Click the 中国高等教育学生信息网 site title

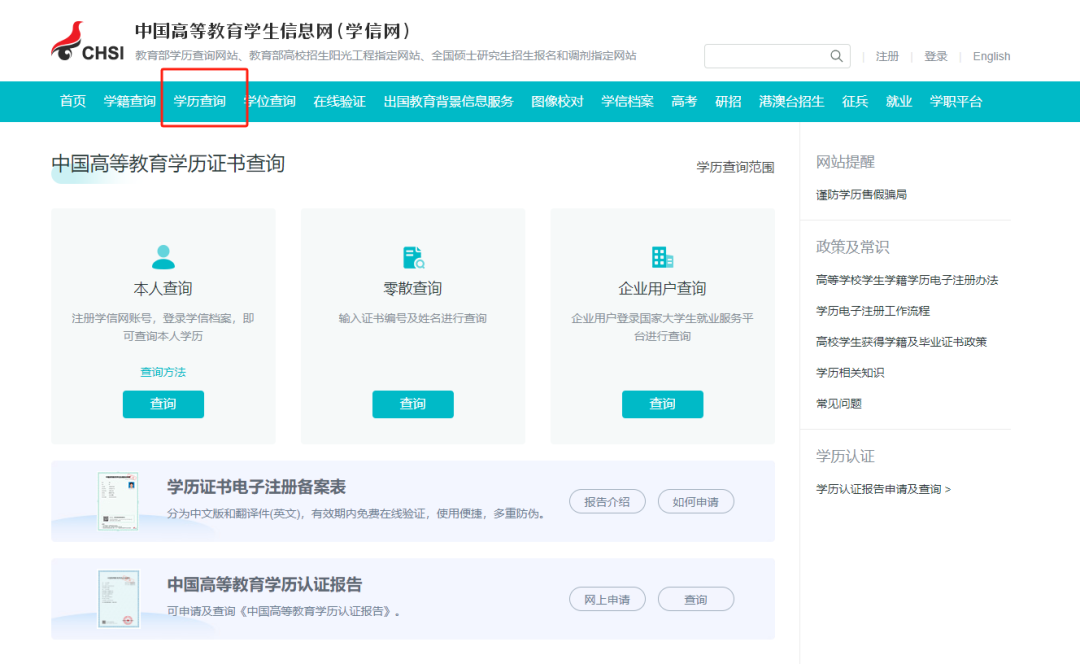(x=273, y=31)
